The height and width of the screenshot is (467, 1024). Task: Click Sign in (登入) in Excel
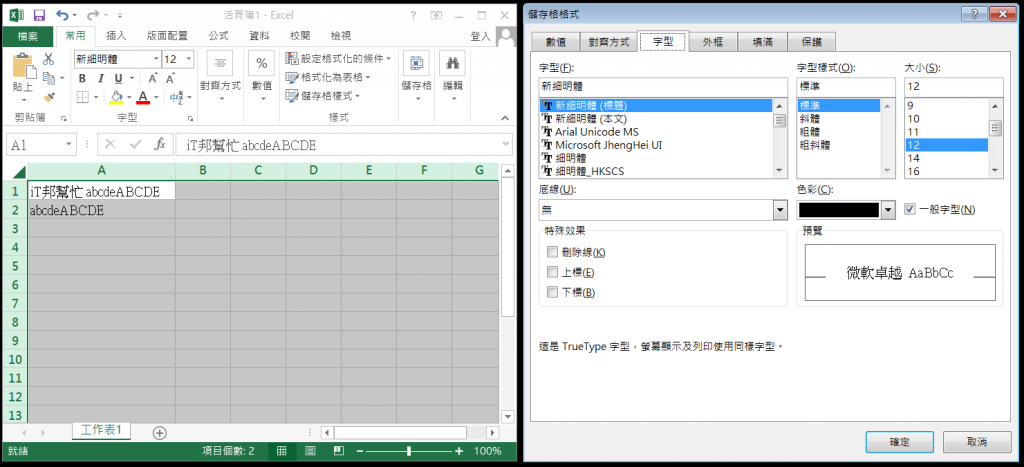point(480,37)
